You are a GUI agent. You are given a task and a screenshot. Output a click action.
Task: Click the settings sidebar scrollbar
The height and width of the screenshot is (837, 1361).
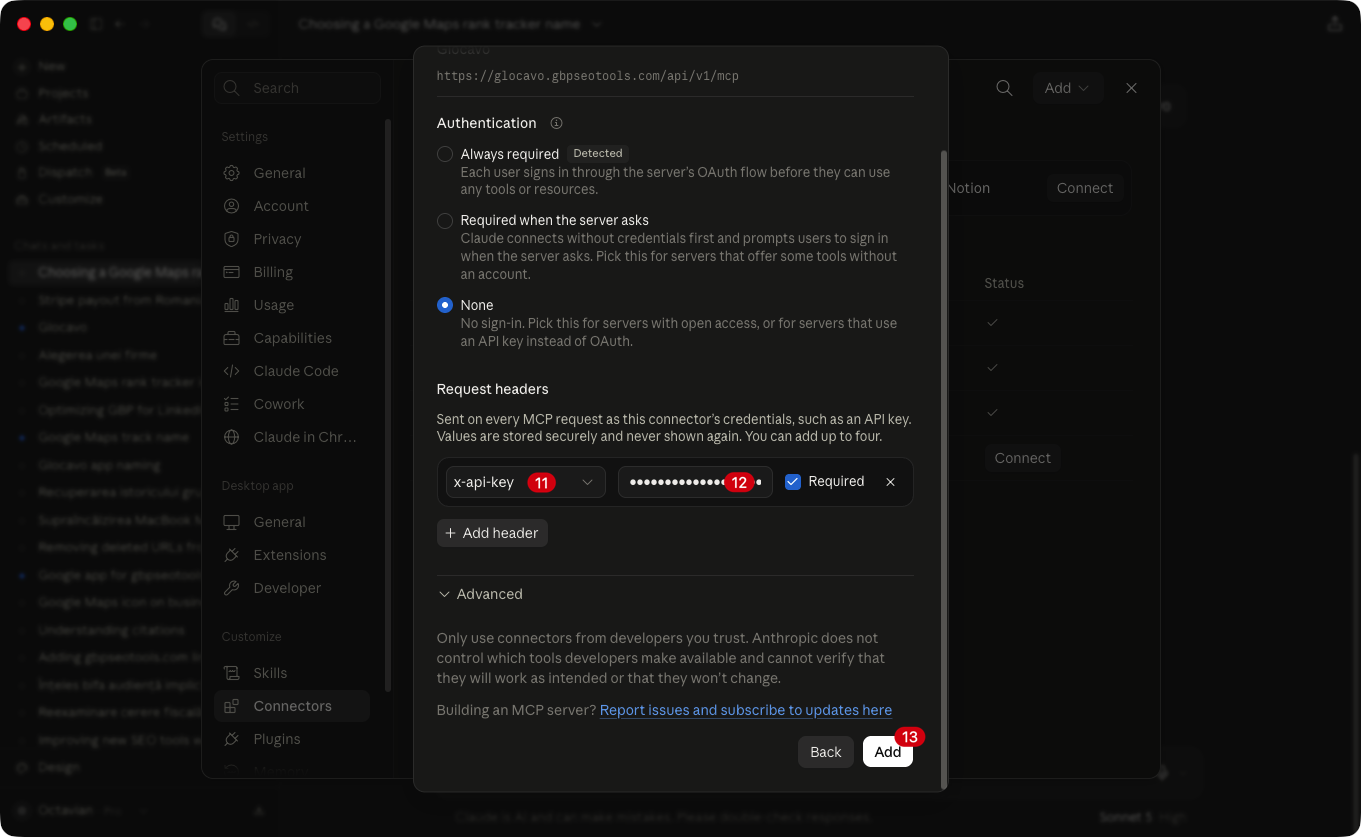click(388, 405)
